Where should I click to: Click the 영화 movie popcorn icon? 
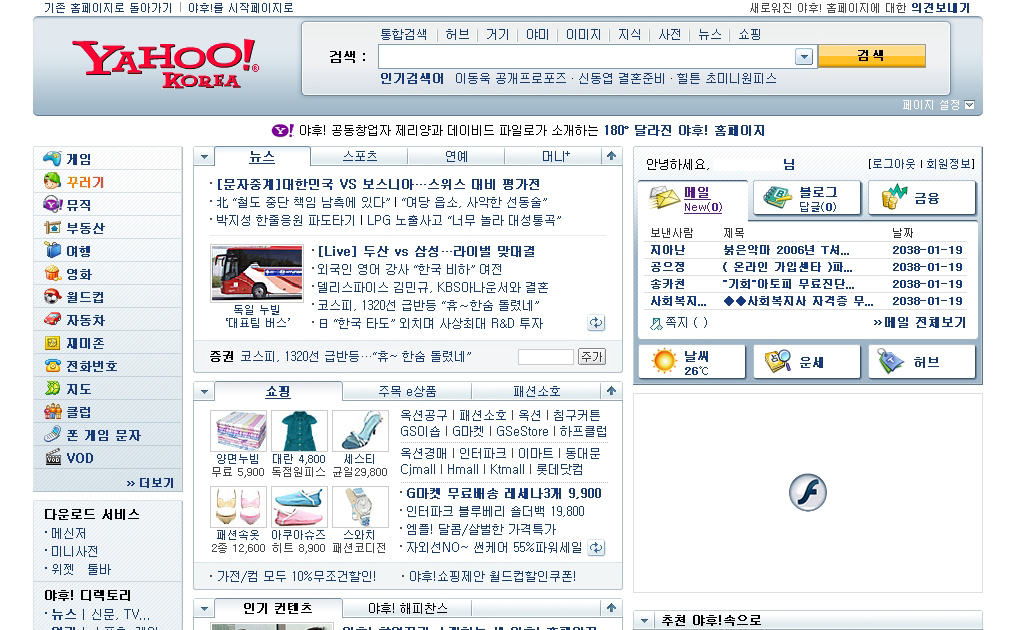(x=52, y=274)
